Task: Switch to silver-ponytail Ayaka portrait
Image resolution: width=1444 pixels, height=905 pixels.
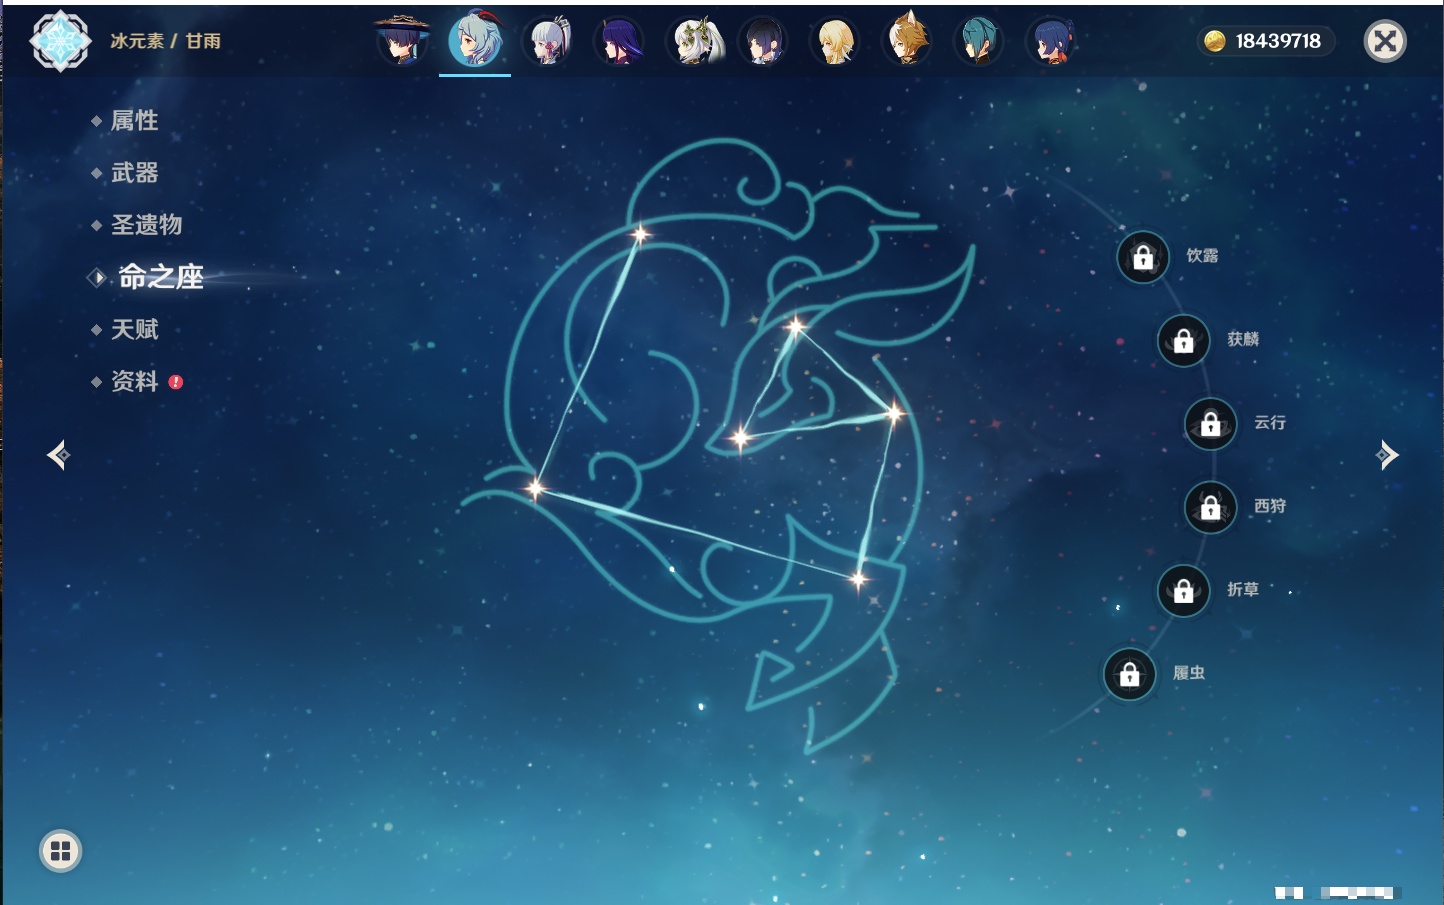Action: coord(547,41)
